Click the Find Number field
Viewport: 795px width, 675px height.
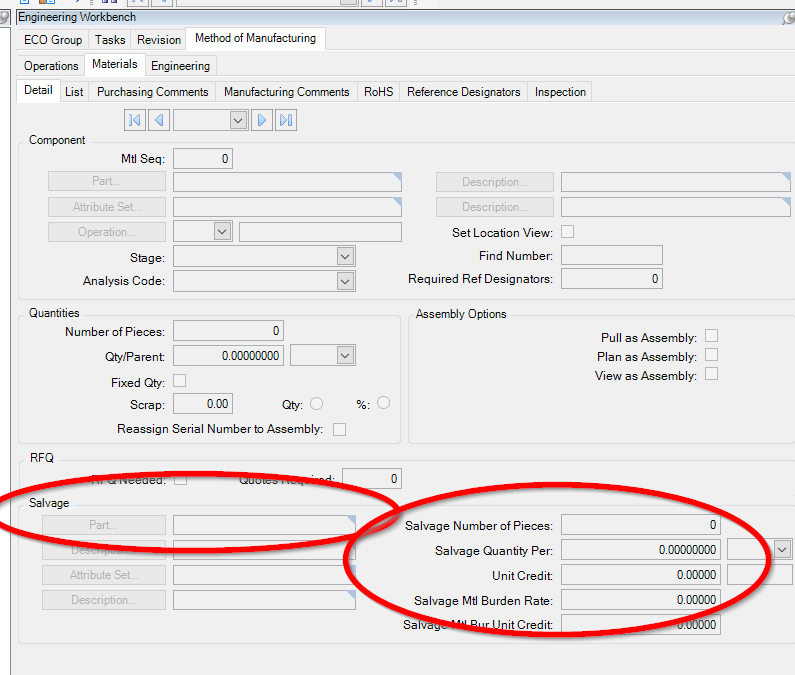pos(612,255)
